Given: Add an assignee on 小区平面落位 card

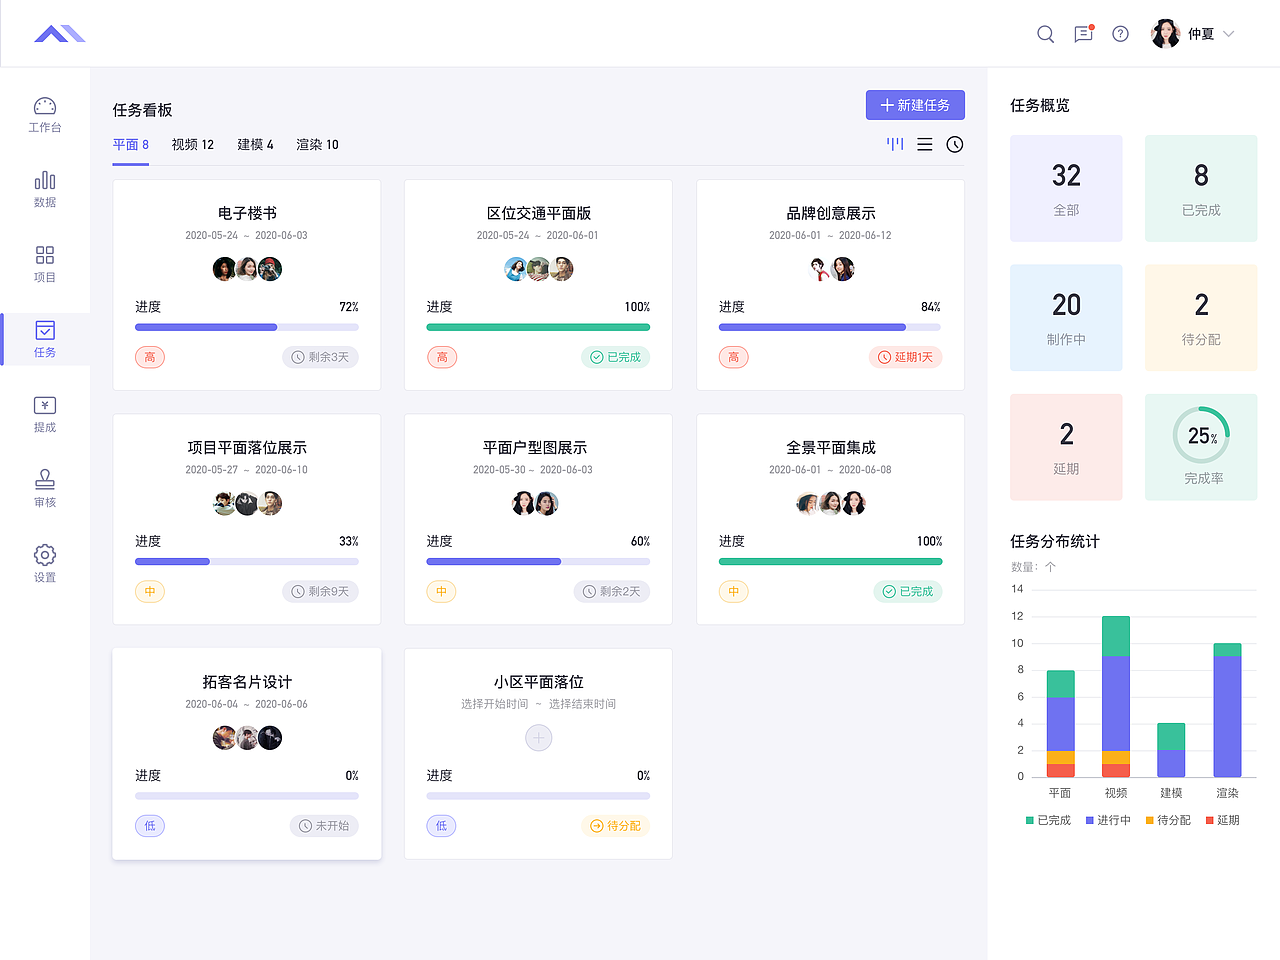Looking at the screenshot, I should click(x=538, y=737).
